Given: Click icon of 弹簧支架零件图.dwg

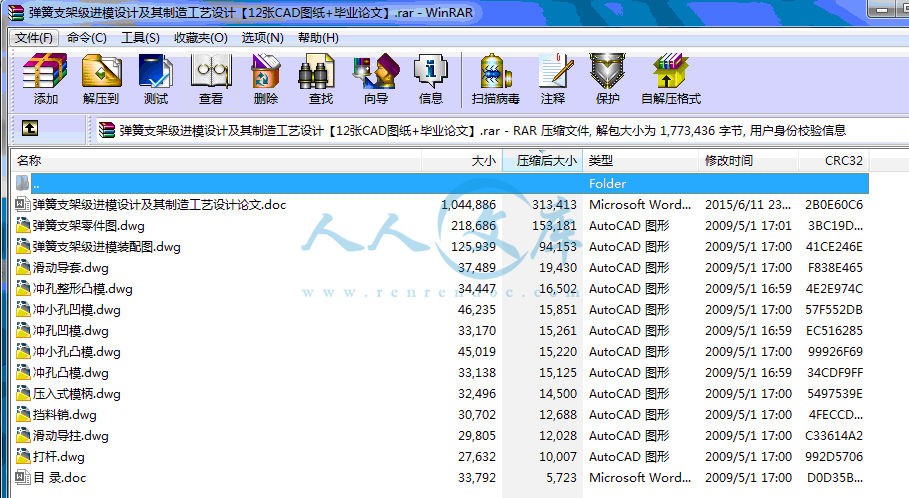Looking at the screenshot, I should coord(23,226).
